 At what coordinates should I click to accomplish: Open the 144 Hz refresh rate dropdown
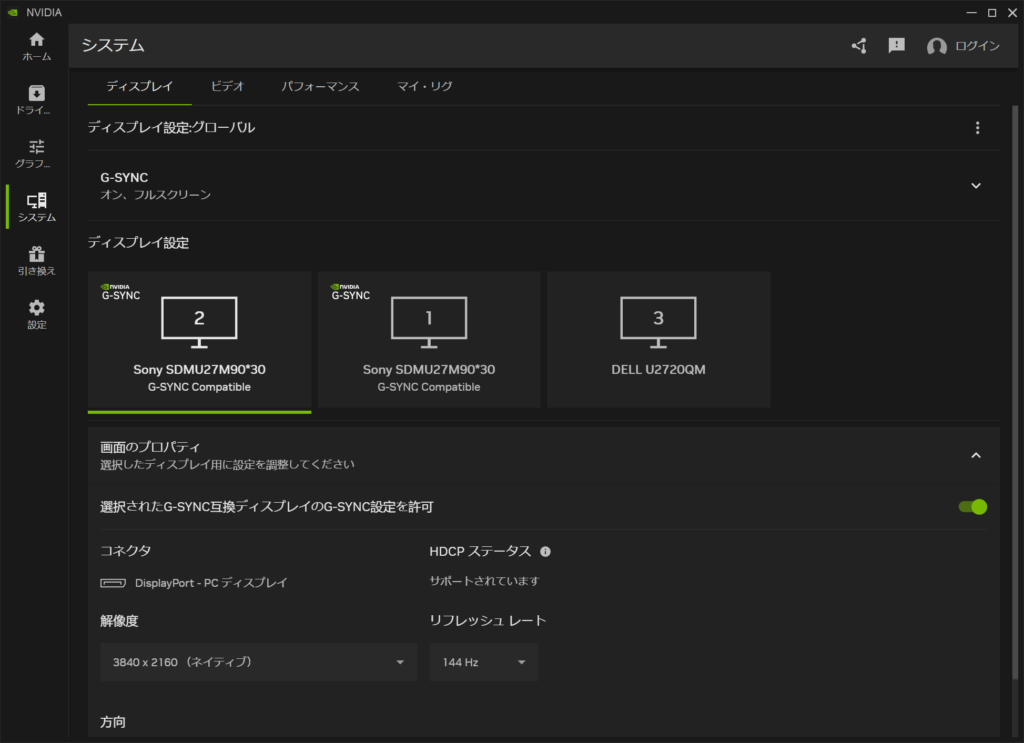click(x=484, y=662)
